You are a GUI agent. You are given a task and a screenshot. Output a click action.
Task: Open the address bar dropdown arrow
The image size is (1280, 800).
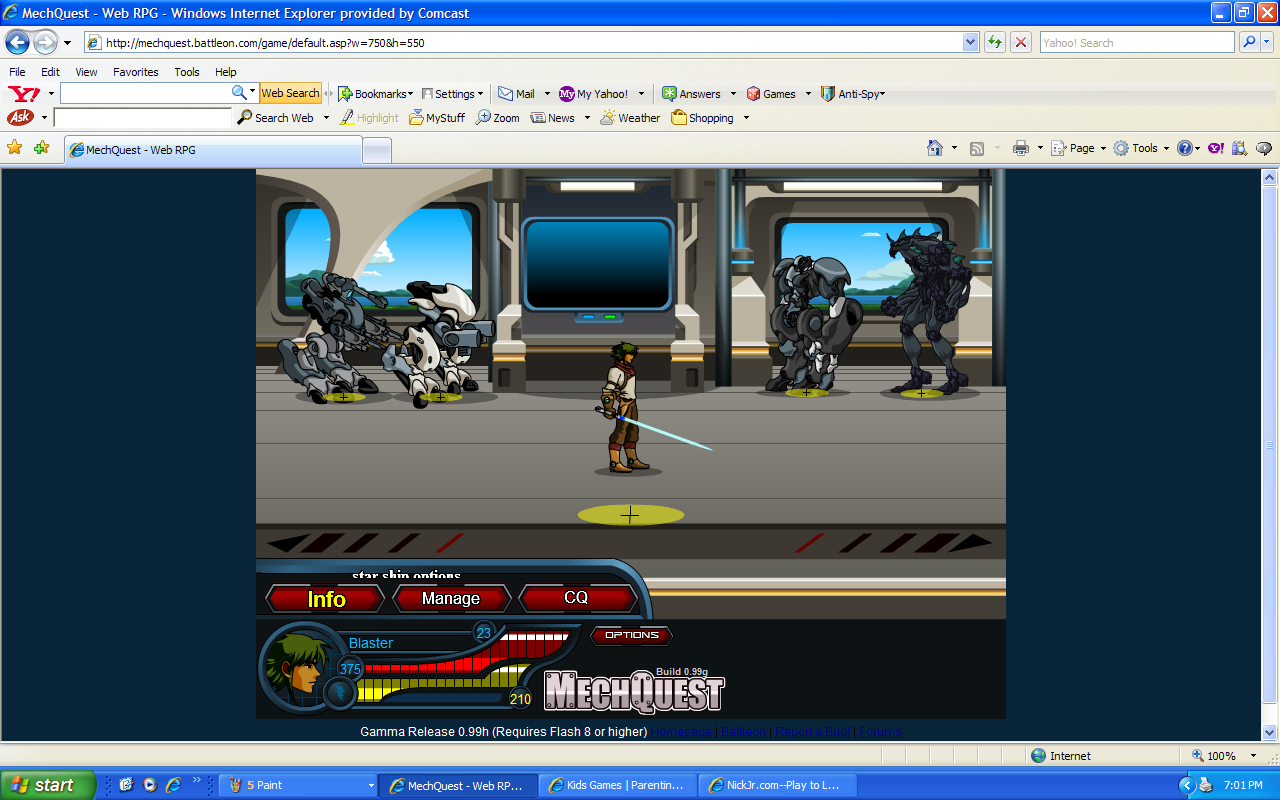click(970, 42)
